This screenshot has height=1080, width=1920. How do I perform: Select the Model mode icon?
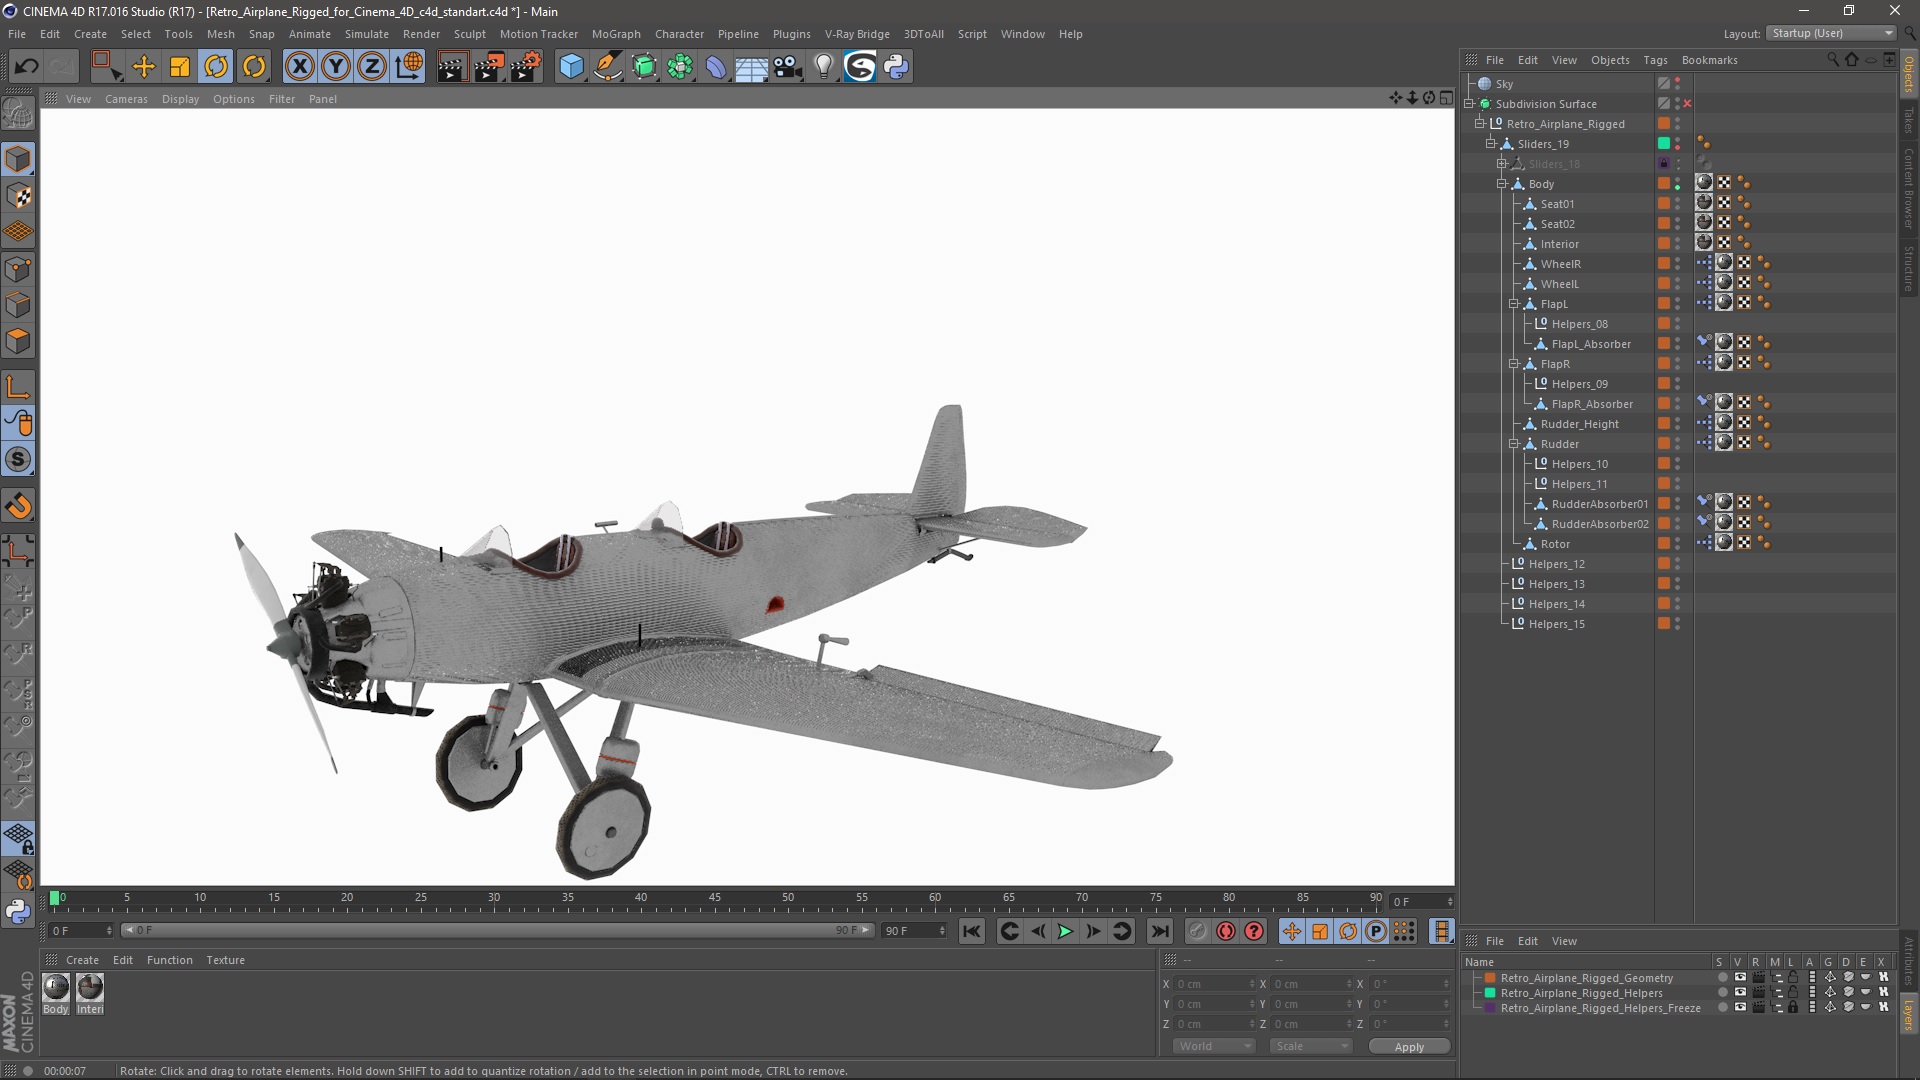click(18, 159)
